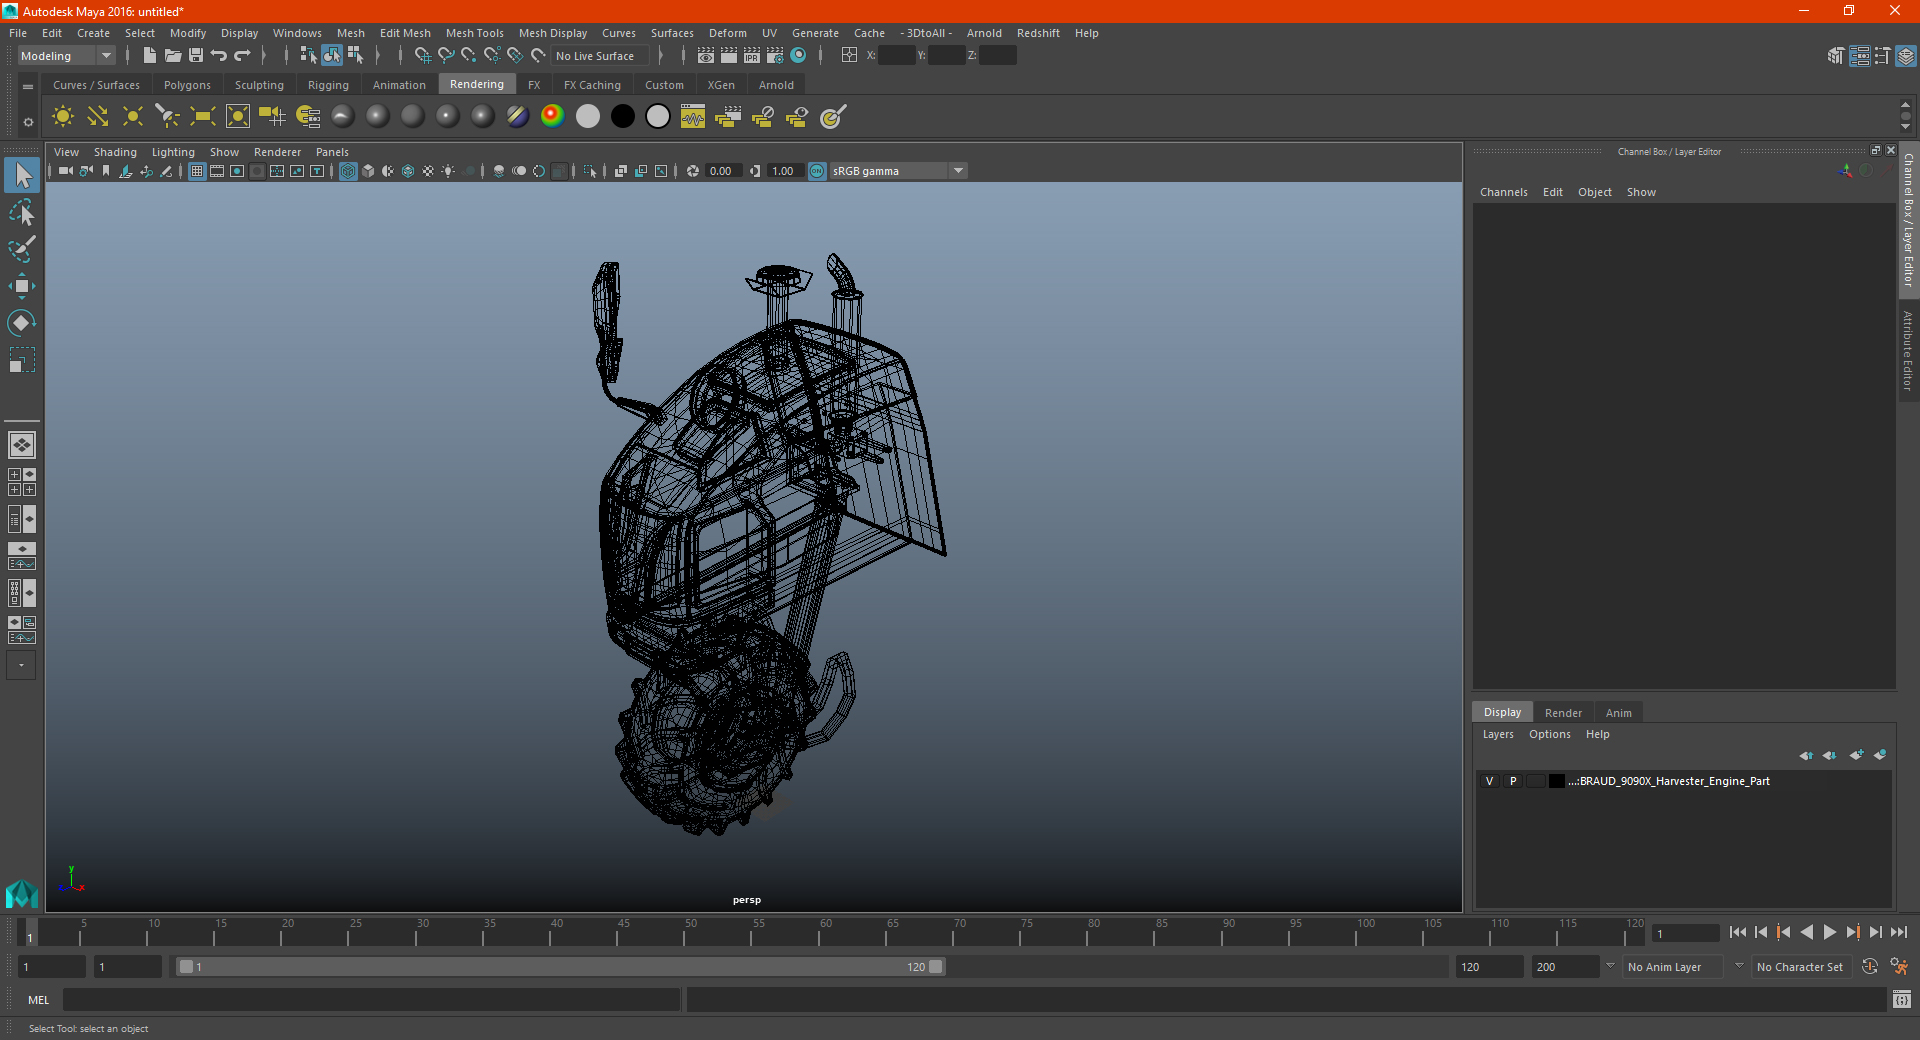Toggle the resolution gate viewport button
Image resolution: width=1920 pixels, height=1040 pixels.
pos(237,171)
